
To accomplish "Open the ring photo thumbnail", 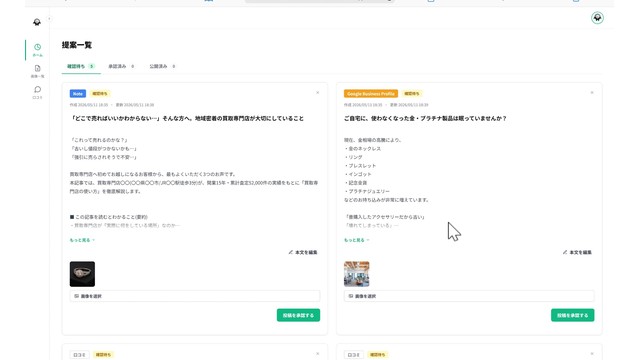I will pos(82,274).
